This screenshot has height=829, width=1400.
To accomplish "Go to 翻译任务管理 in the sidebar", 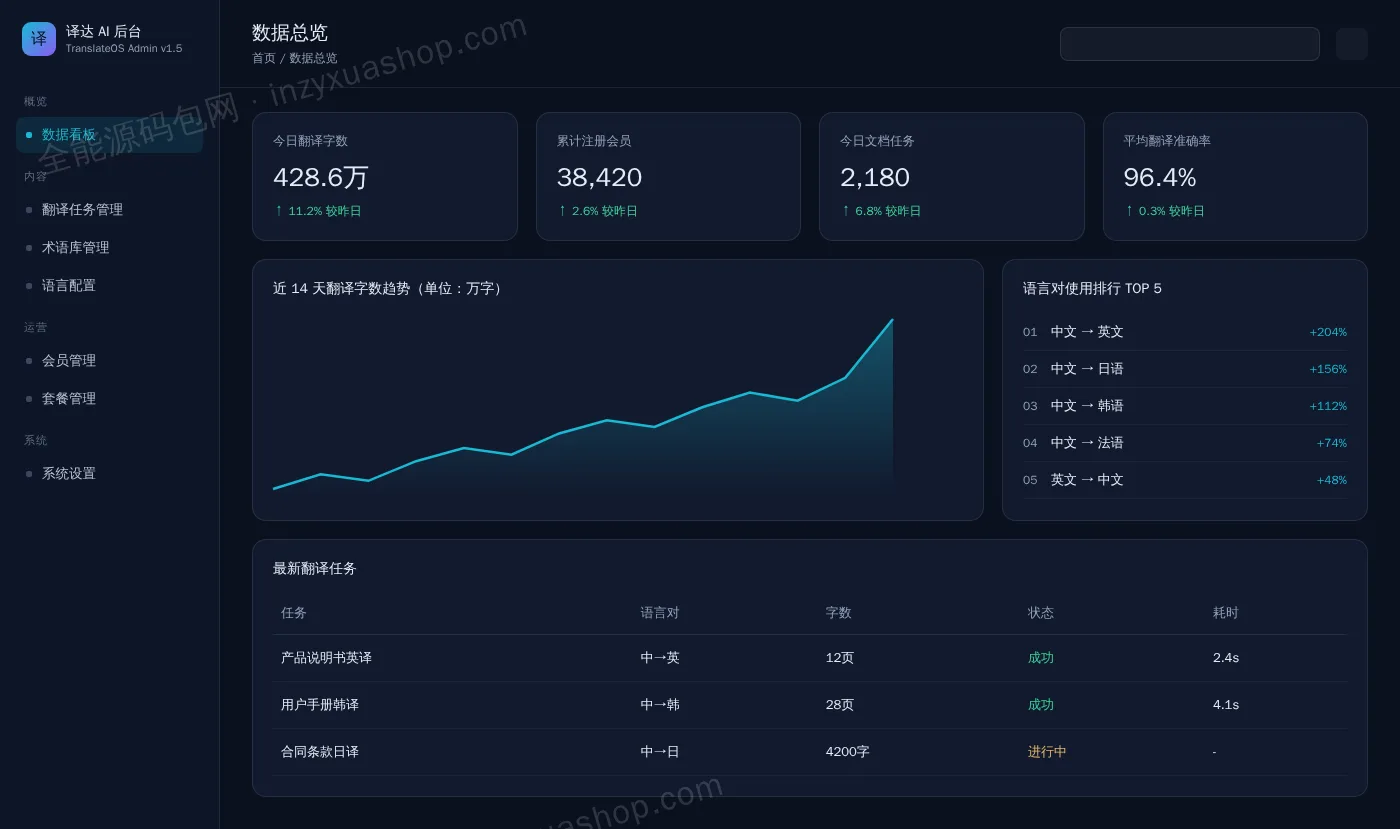I will 109,210.
